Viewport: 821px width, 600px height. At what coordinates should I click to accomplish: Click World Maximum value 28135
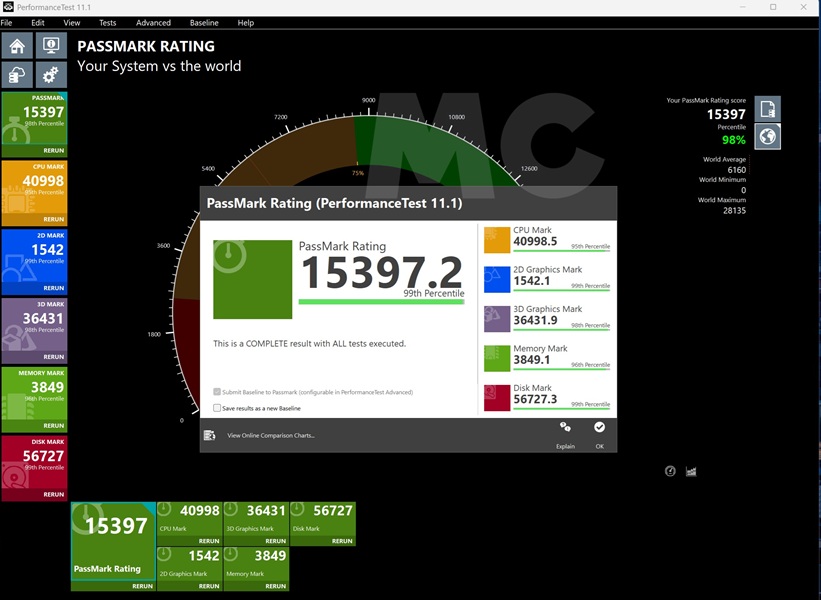(x=734, y=210)
